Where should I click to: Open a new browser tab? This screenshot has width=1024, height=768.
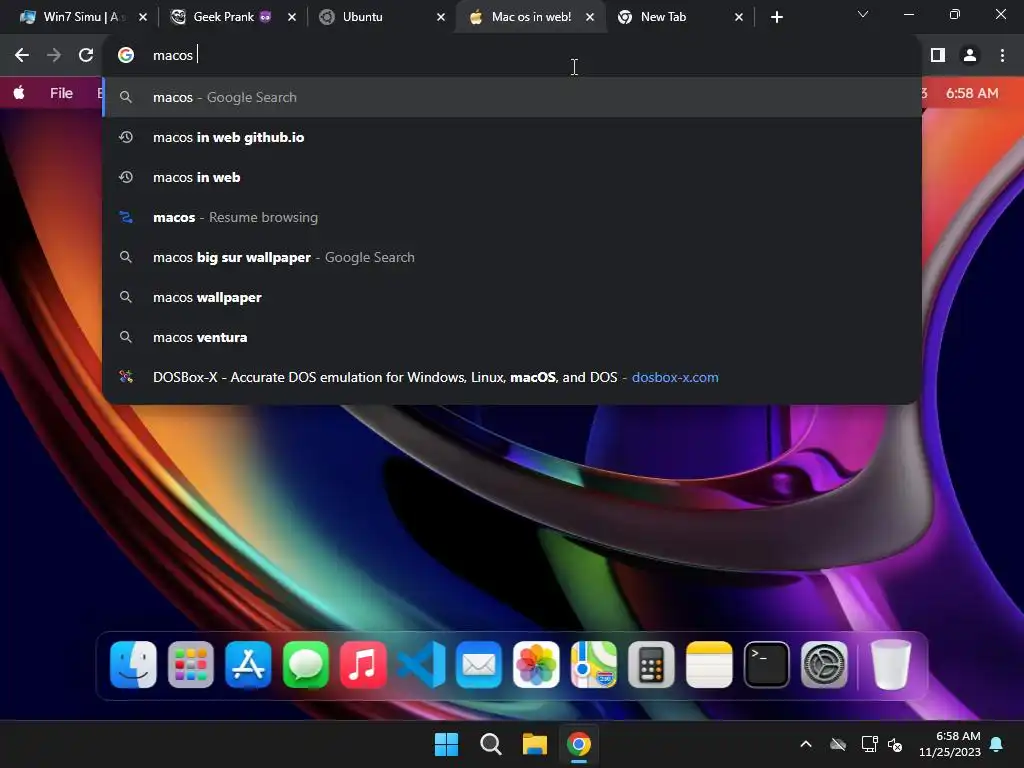click(776, 18)
